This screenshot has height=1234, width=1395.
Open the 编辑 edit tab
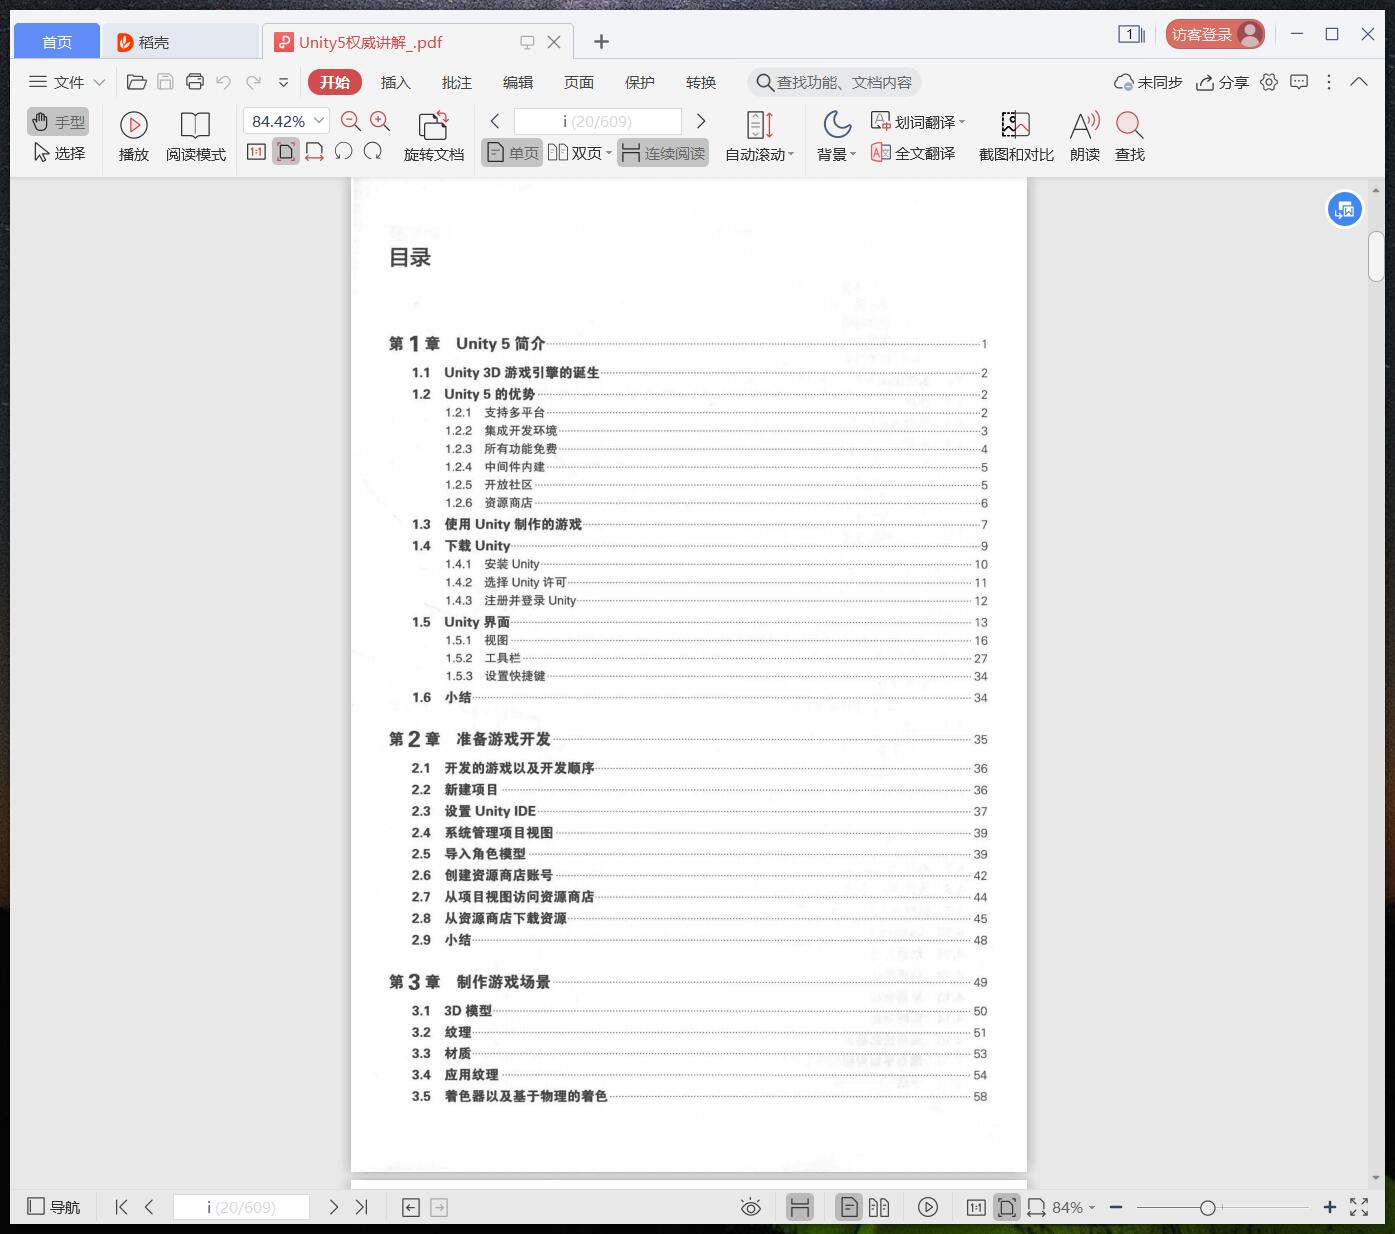coord(518,82)
